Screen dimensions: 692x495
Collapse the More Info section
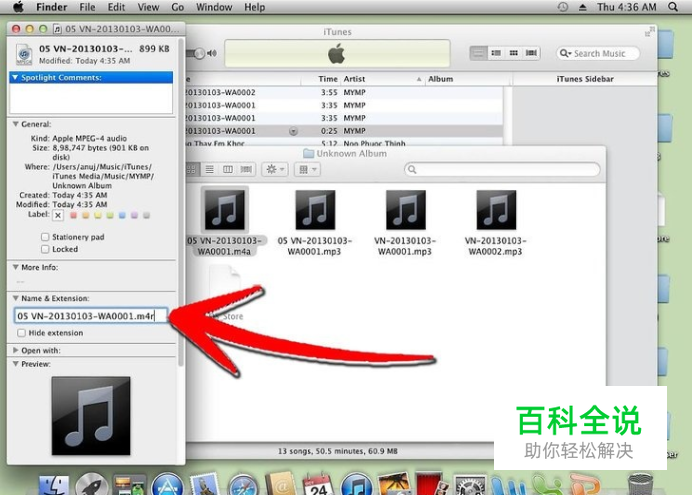16,267
